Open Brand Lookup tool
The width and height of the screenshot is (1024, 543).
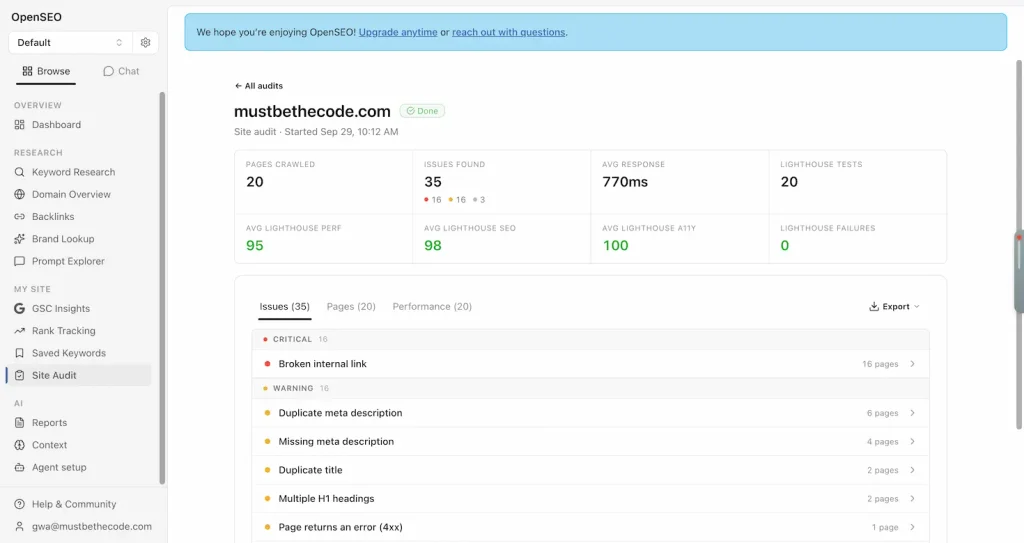coord(63,239)
